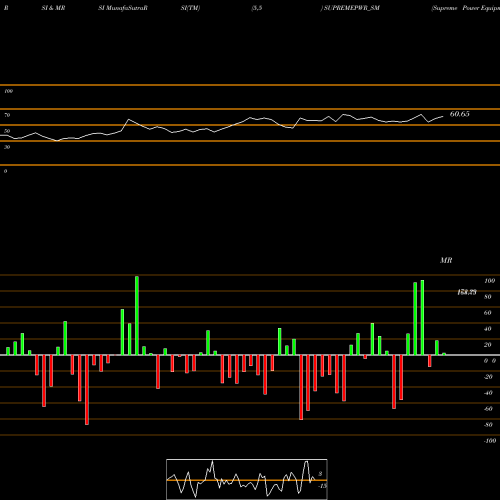Screen dimensions: 500x500
Task: Click the -15 label in mini chart
Action: click(322, 486)
